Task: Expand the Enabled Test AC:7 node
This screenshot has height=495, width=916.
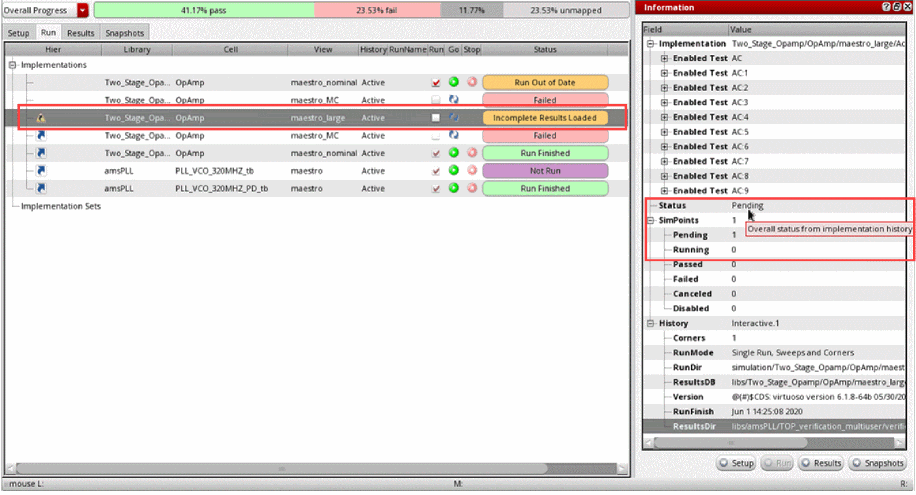Action: (664, 161)
